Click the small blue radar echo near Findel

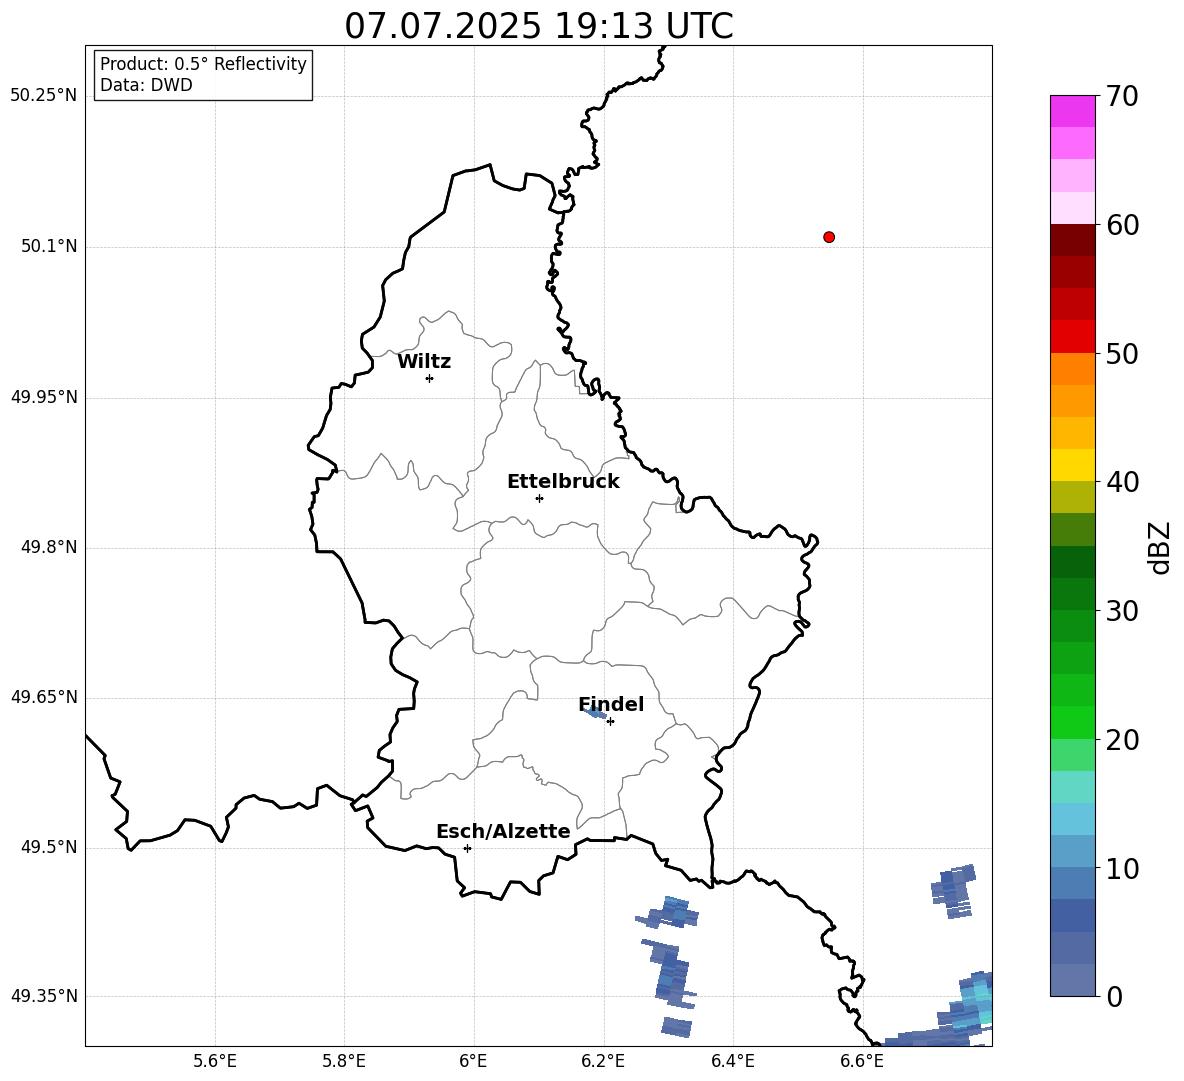point(595,713)
